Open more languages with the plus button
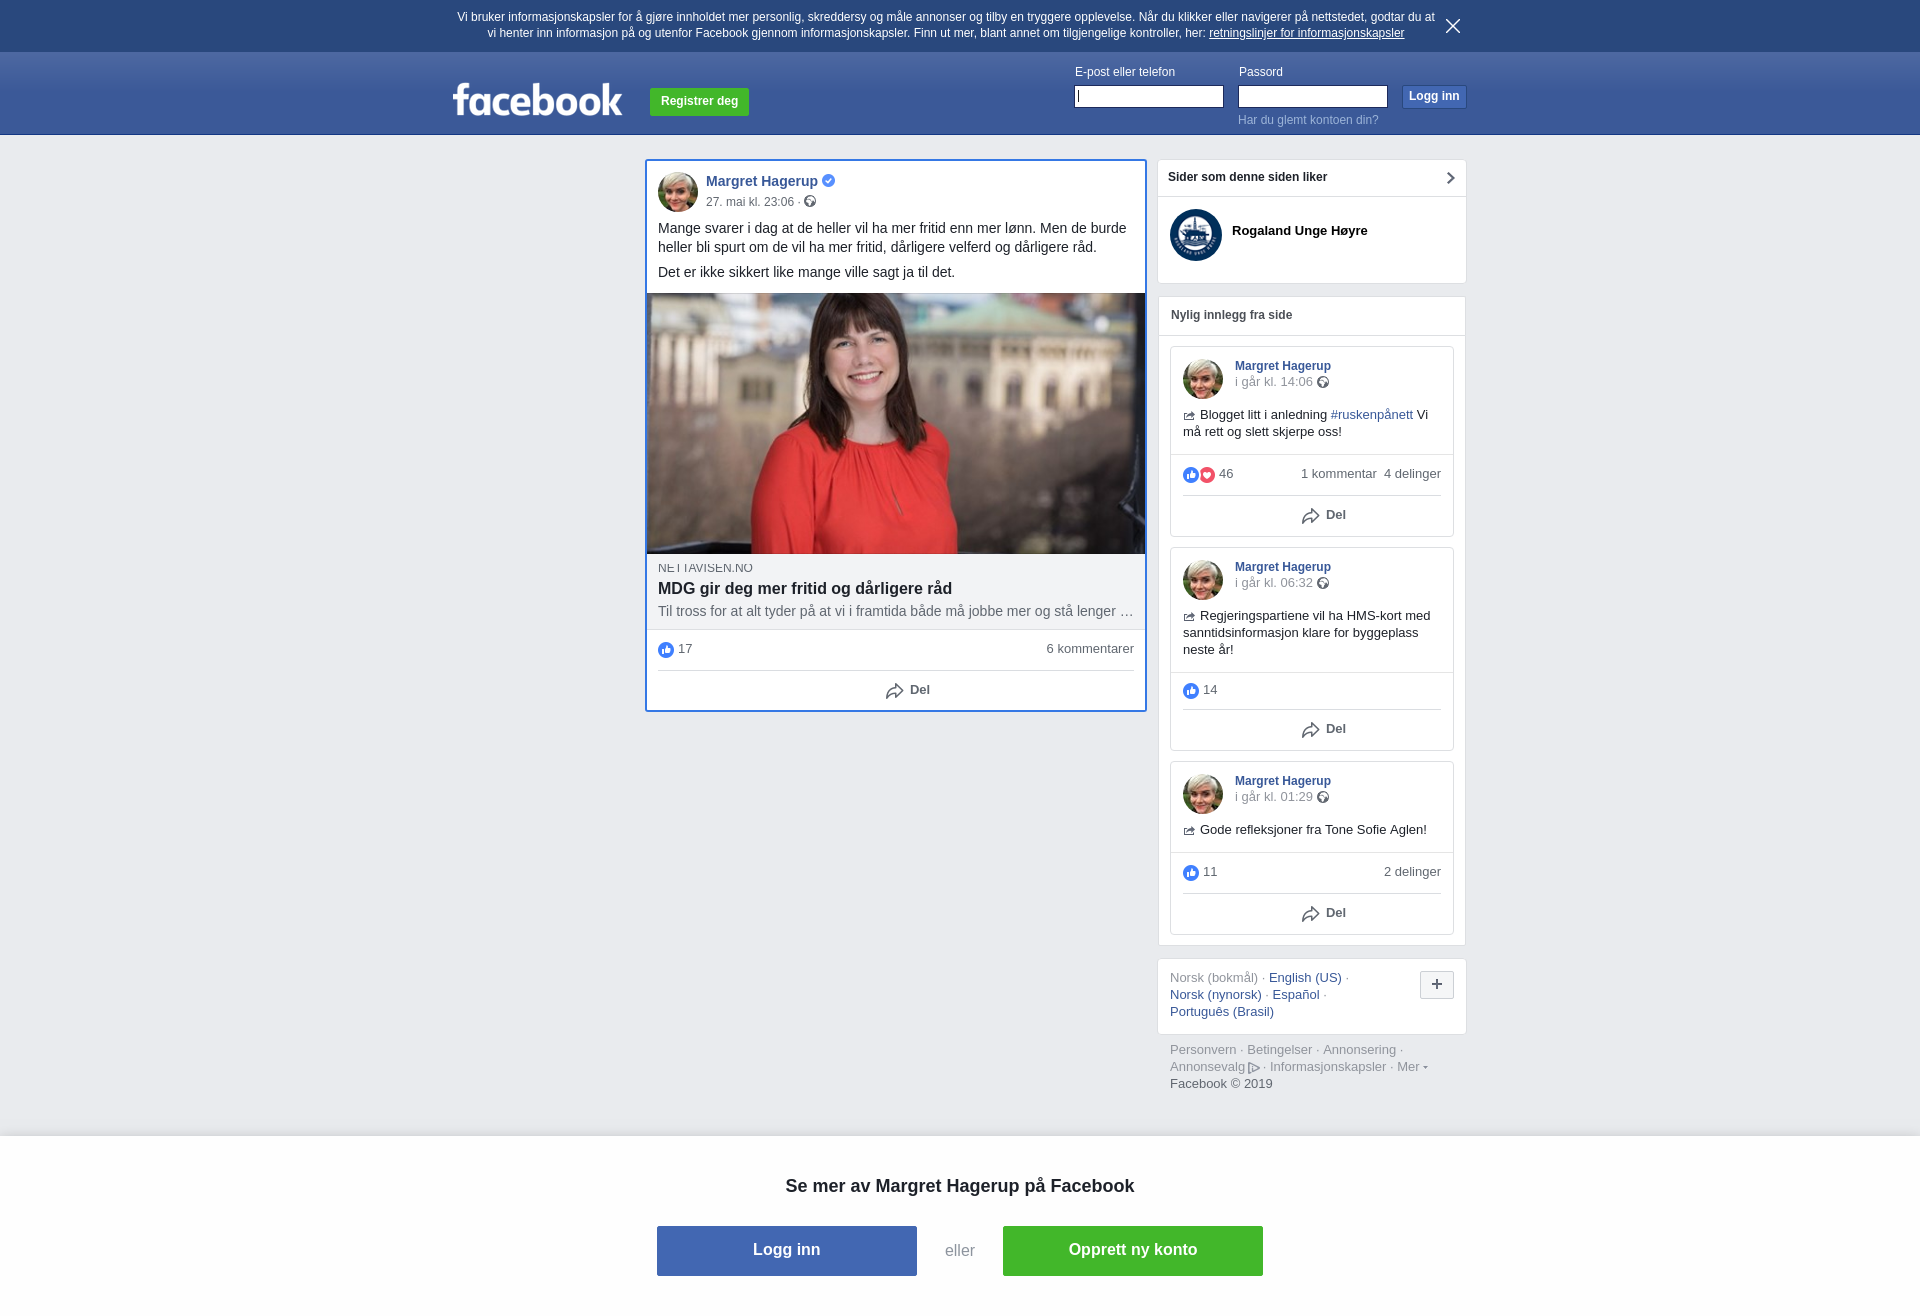The width and height of the screenshot is (1920, 1316). [x=1437, y=985]
